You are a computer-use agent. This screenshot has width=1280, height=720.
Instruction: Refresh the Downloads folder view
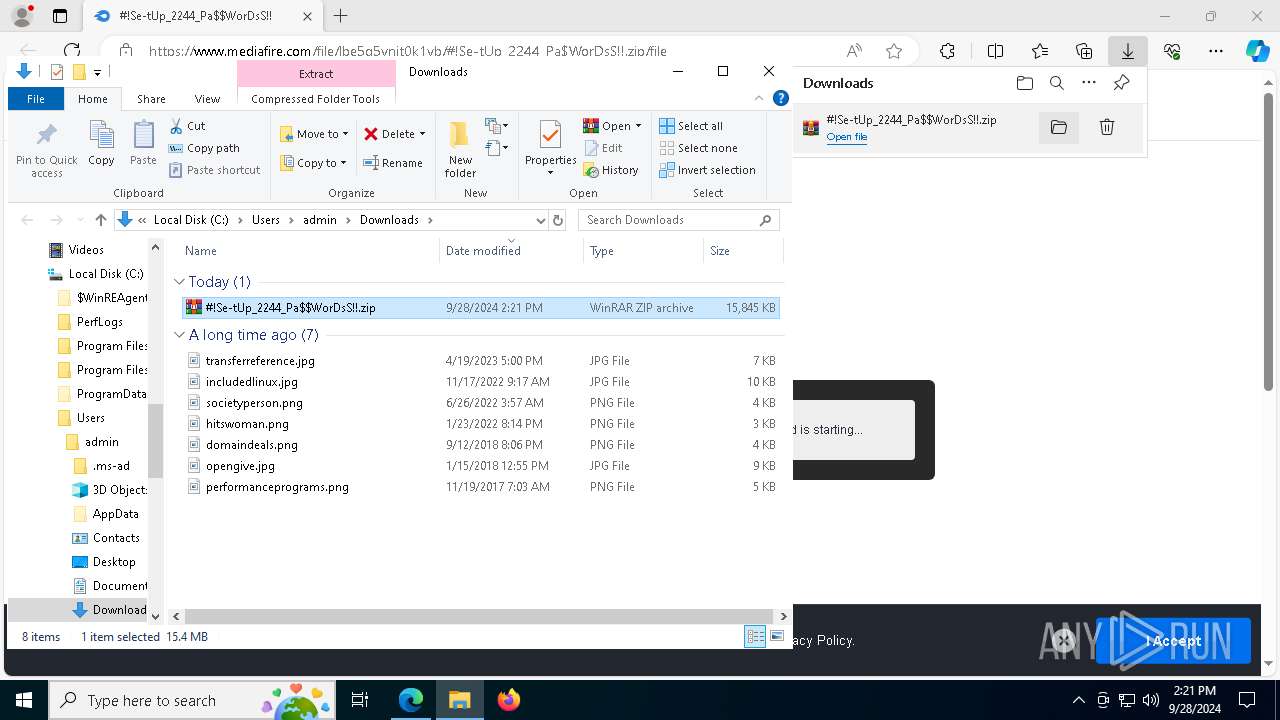point(558,220)
